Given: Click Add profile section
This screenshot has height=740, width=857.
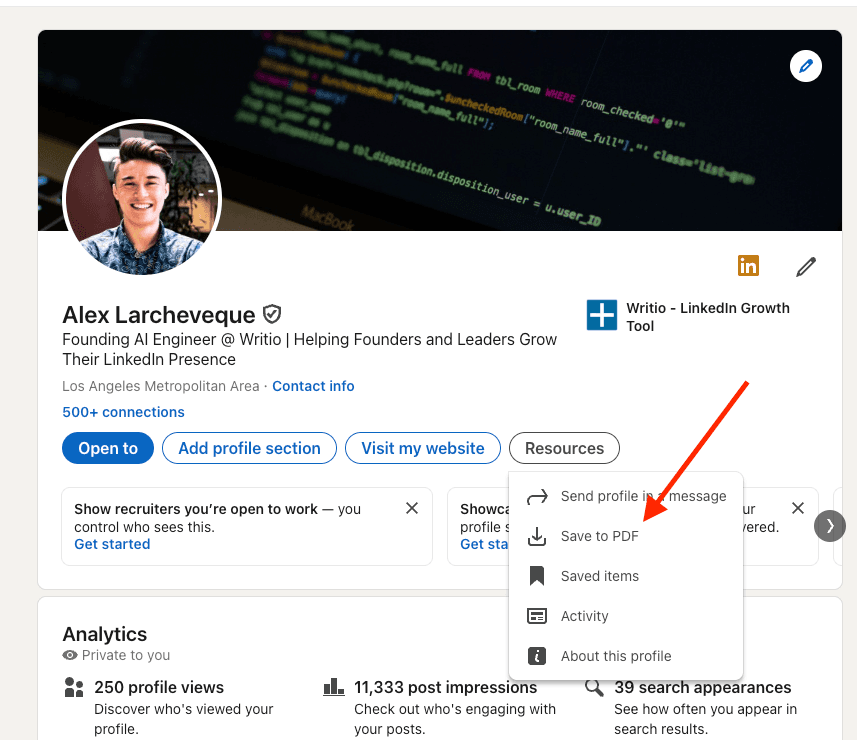Looking at the screenshot, I should 248,448.
